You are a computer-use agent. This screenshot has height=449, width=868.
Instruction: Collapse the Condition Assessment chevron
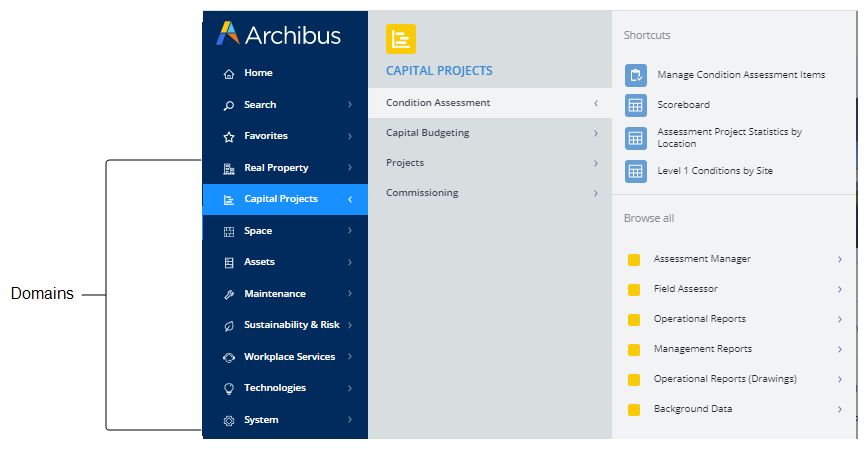[x=595, y=103]
